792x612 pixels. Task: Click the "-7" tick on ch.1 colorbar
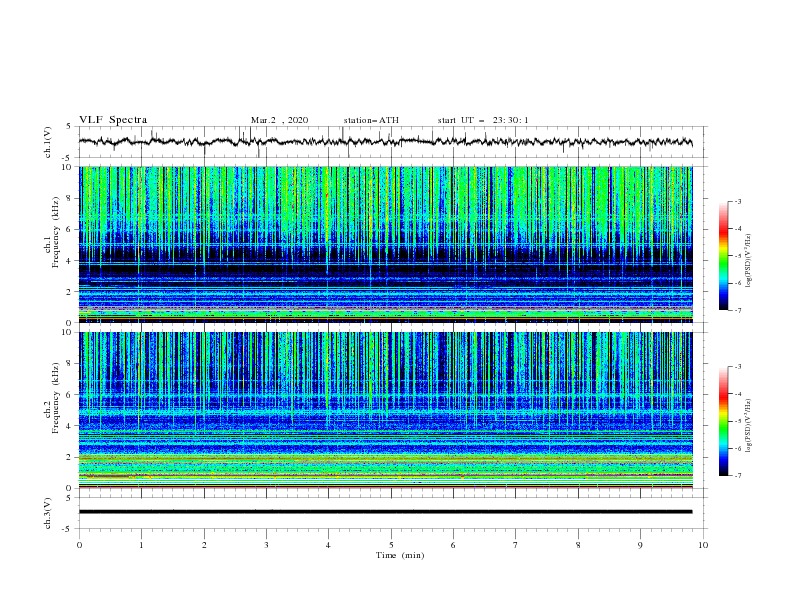click(737, 310)
